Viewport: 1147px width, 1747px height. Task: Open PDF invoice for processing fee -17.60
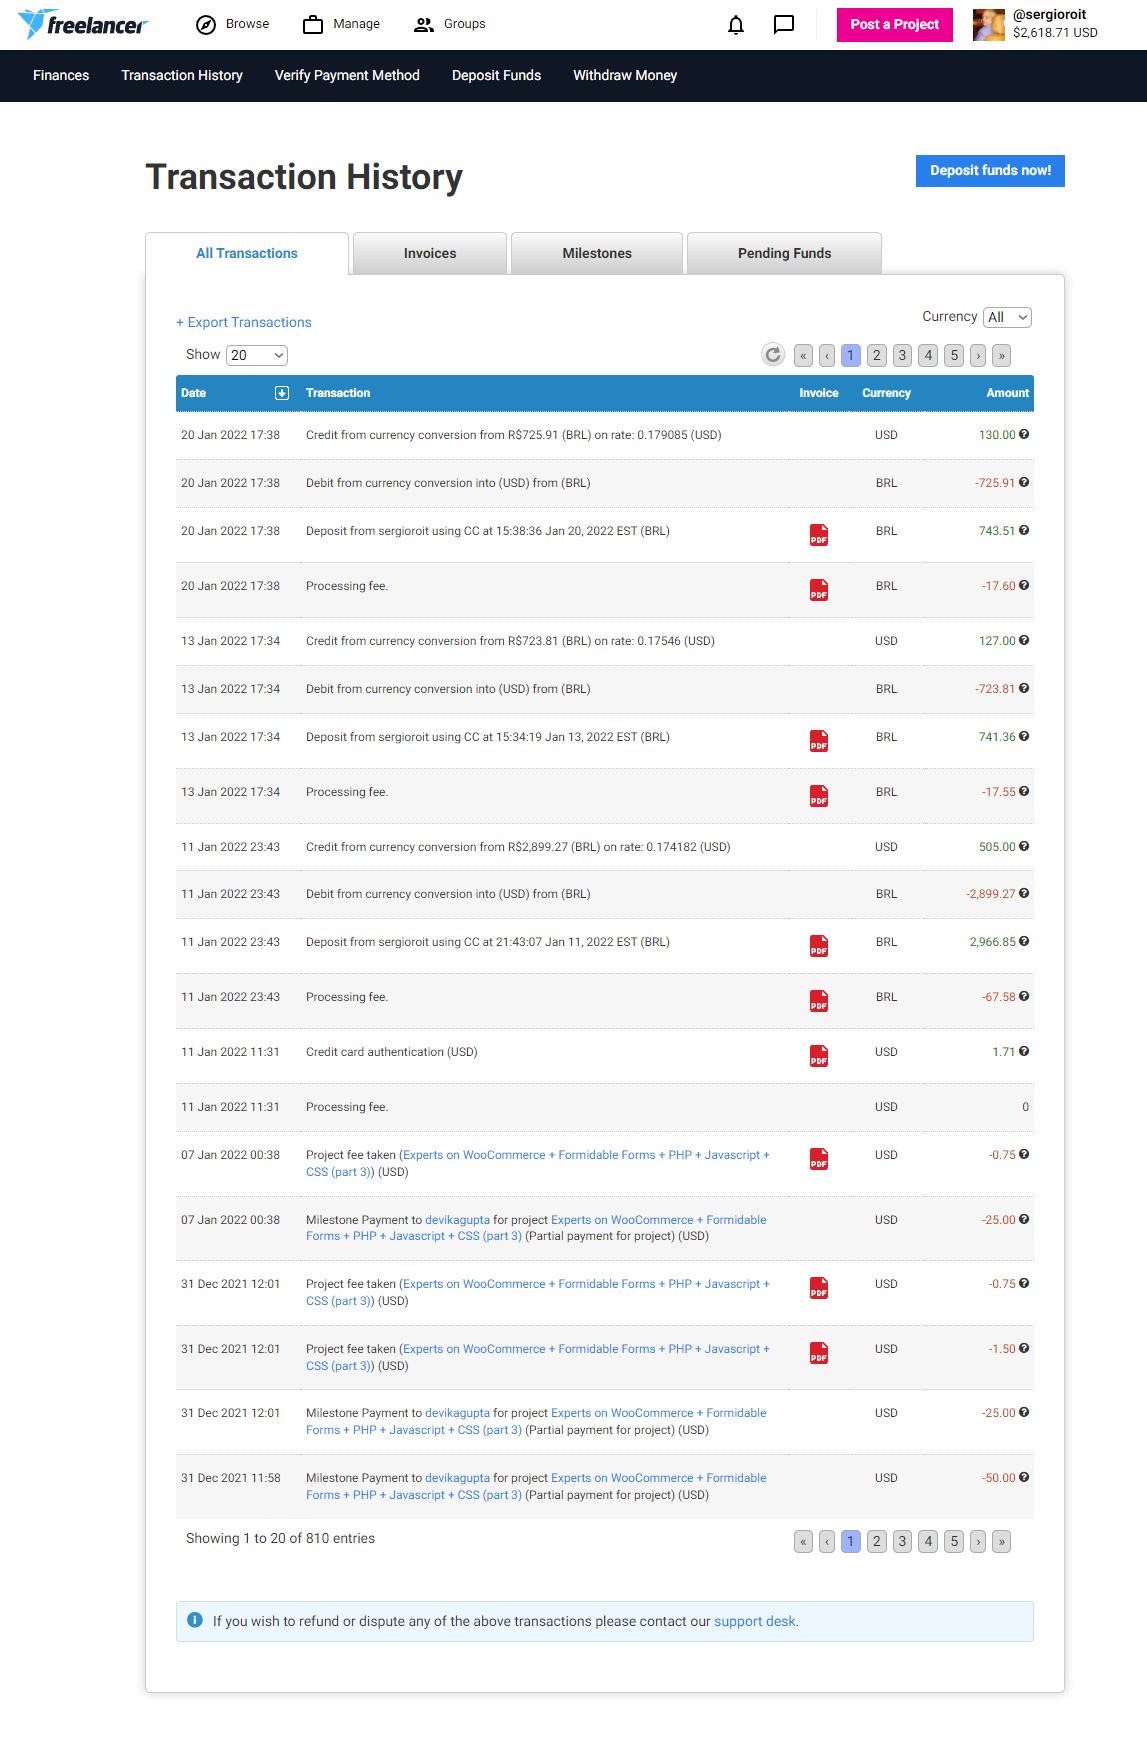click(819, 590)
